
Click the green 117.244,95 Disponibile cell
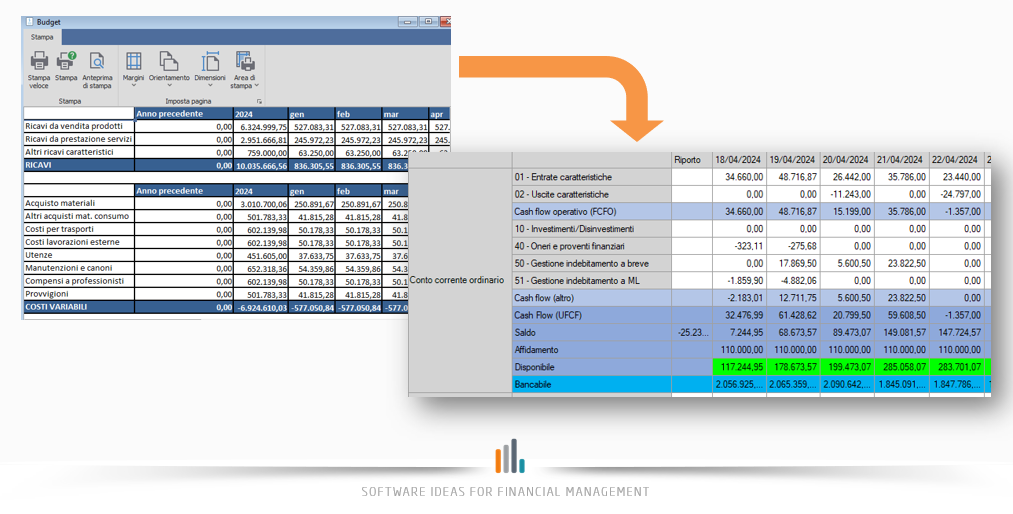(x=738, y=367)
